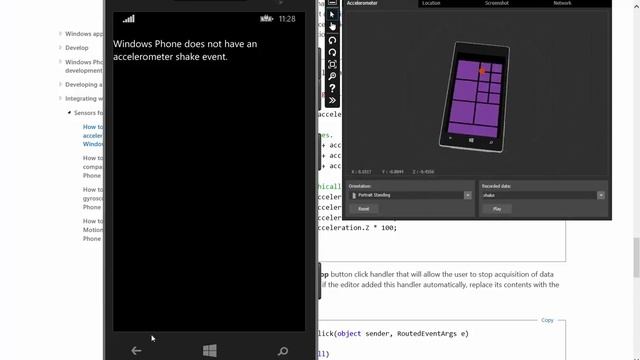Screen dimensions: 640x360
Task: Tap the phone's battery status icon
Action: coord(267,19)
